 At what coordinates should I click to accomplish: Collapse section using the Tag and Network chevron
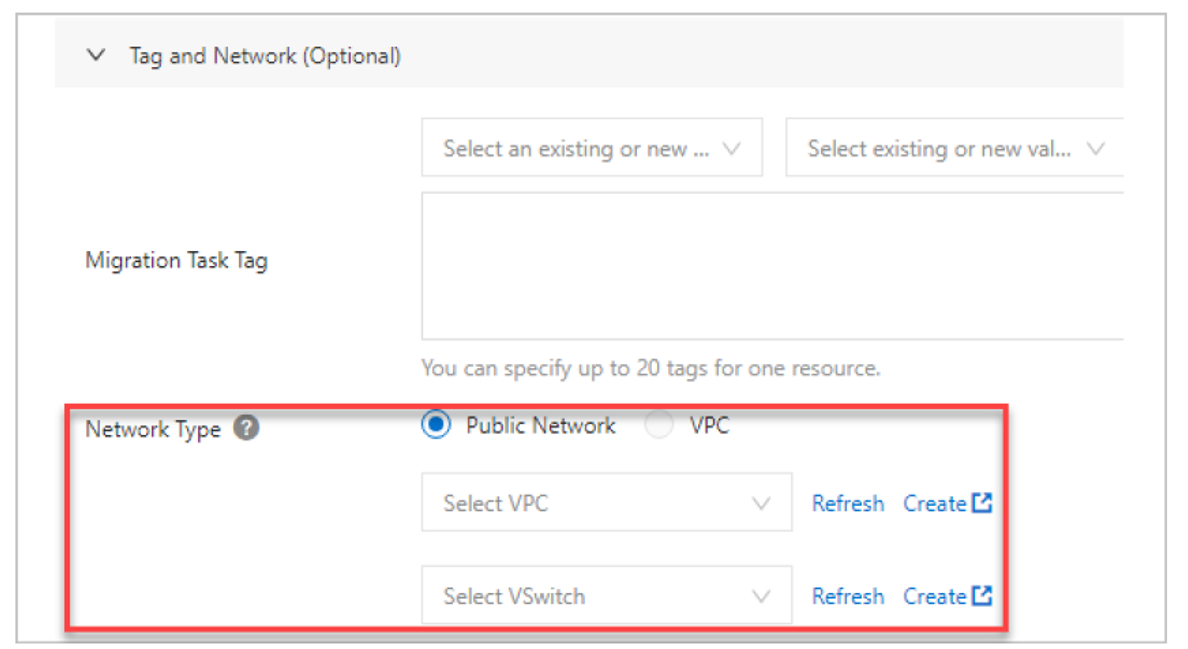point(96,56)
